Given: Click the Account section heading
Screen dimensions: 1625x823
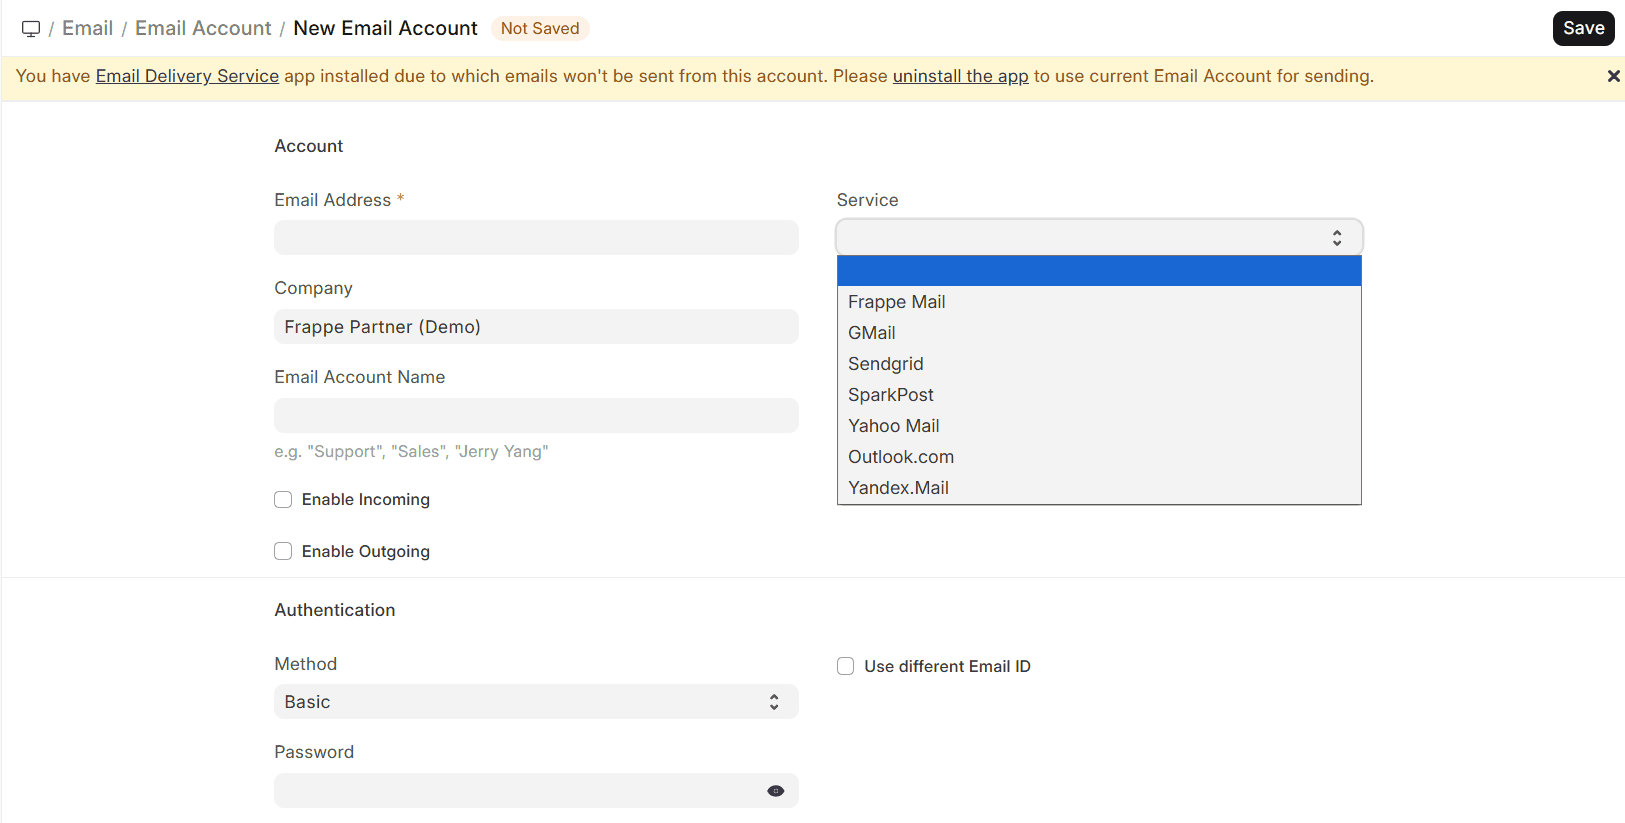Looking at the screenshot, I should 309,146.
